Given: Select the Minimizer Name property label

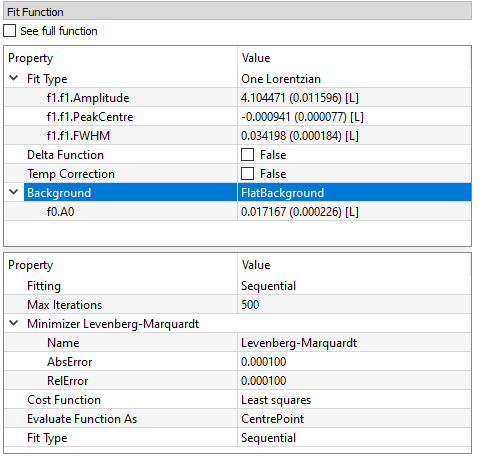Looking at the screenshot, I should 63,343.
